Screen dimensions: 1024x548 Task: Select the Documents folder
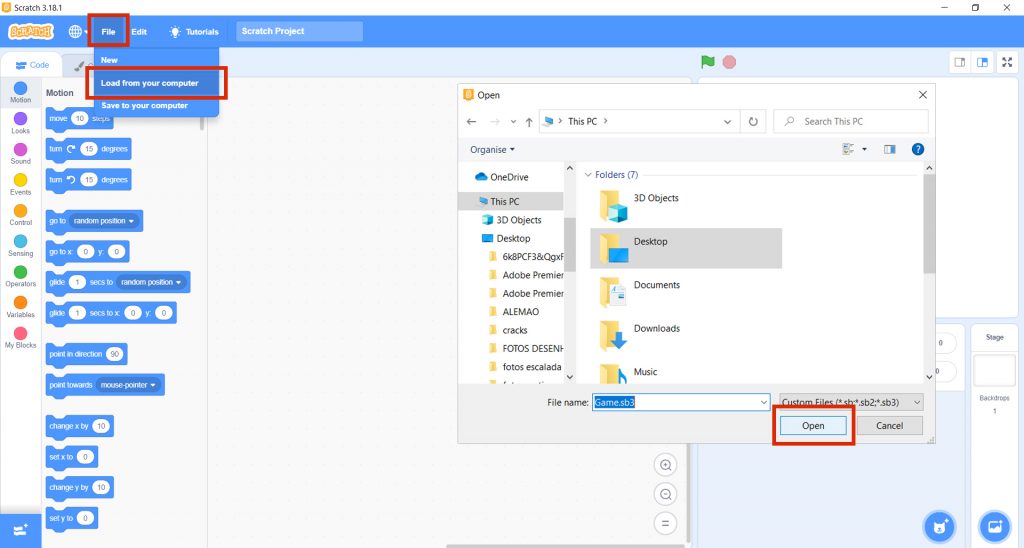click(x=686, y=291)
